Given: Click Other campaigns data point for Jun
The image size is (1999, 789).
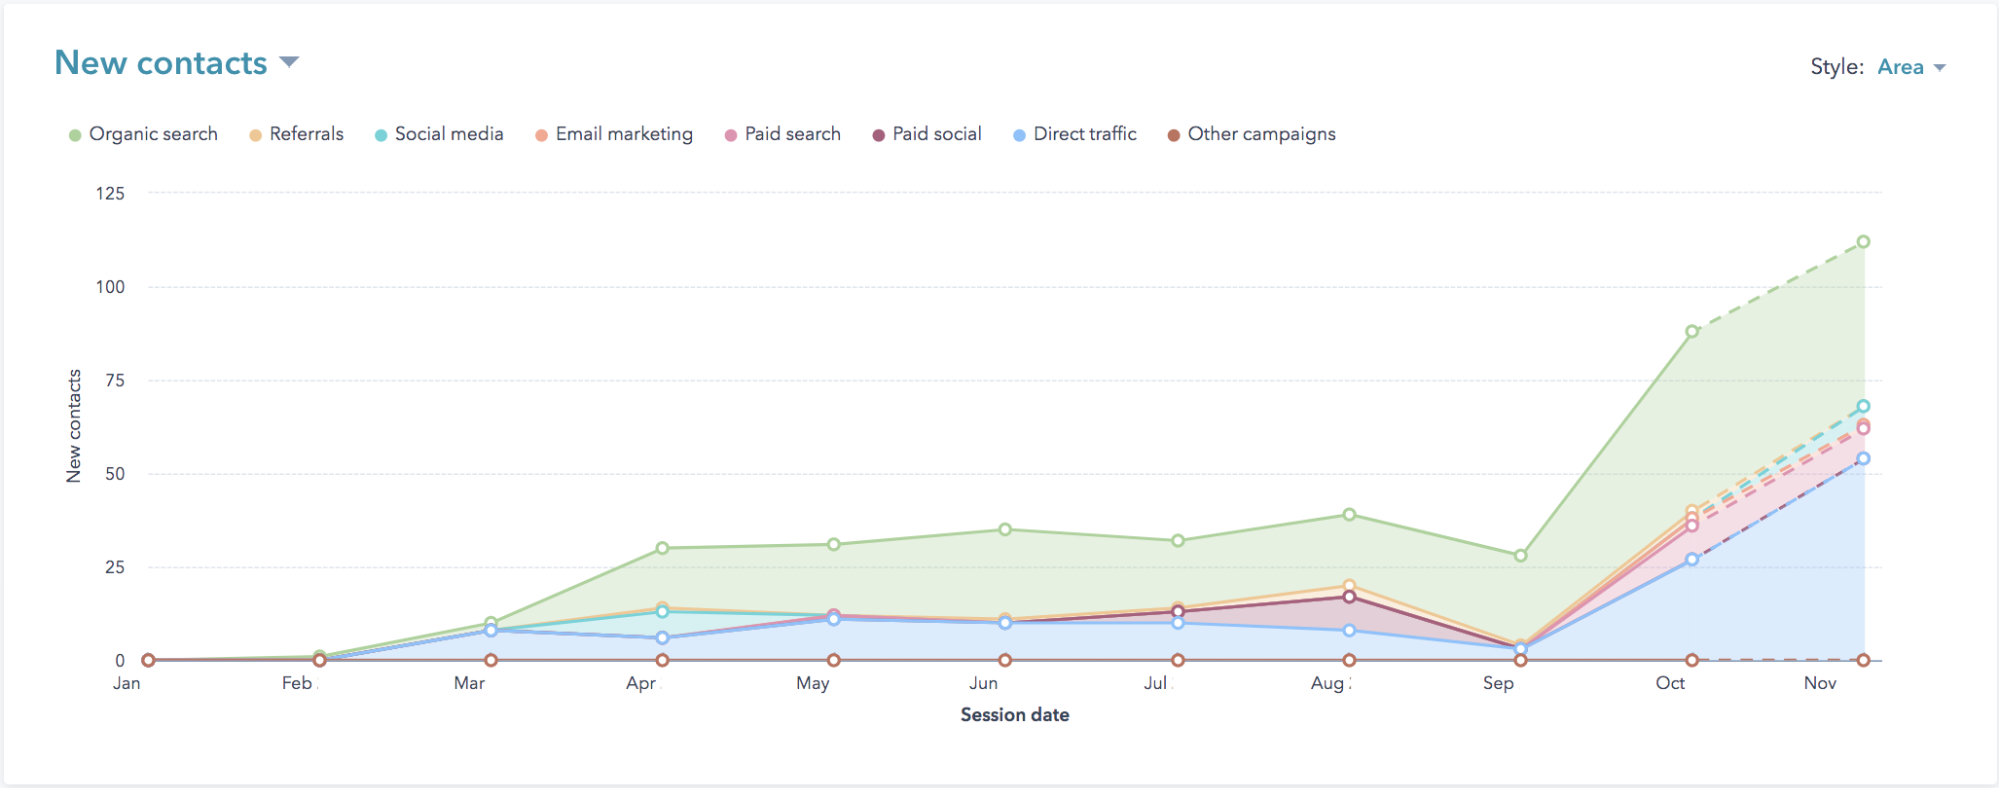Looking at the screenshot, I should (x=1005, y=660).
